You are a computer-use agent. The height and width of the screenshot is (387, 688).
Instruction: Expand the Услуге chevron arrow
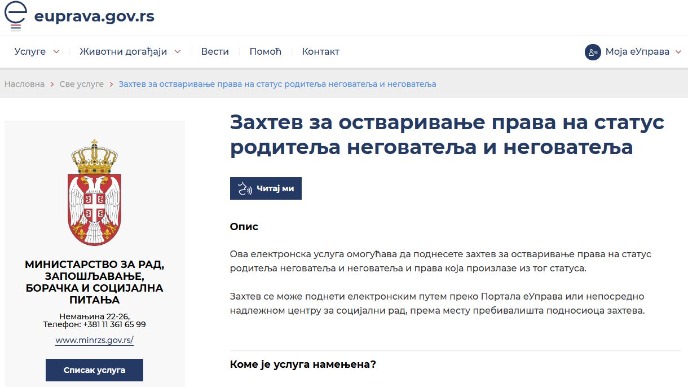tap(56, 52)
